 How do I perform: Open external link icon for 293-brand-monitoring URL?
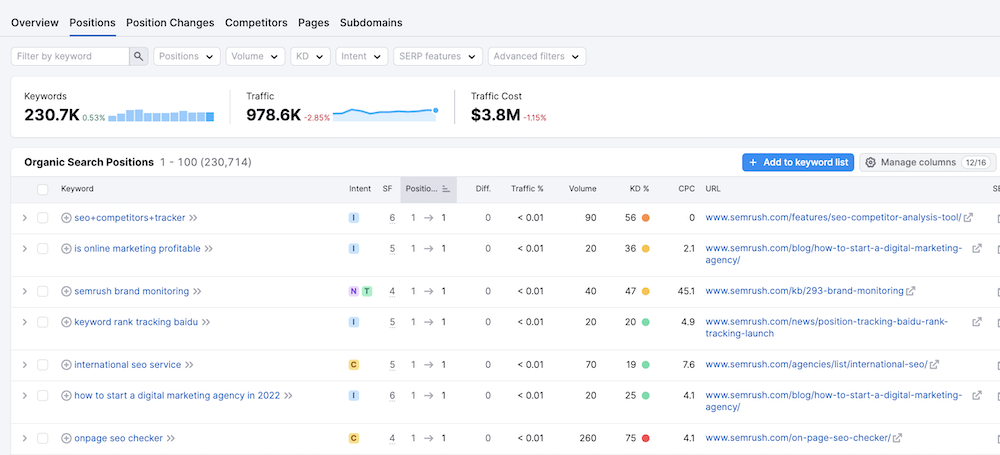click(x=911, y=290)
